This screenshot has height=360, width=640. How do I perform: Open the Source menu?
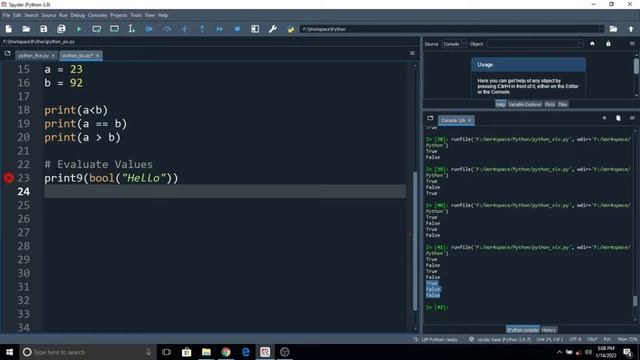coord(49,15)
